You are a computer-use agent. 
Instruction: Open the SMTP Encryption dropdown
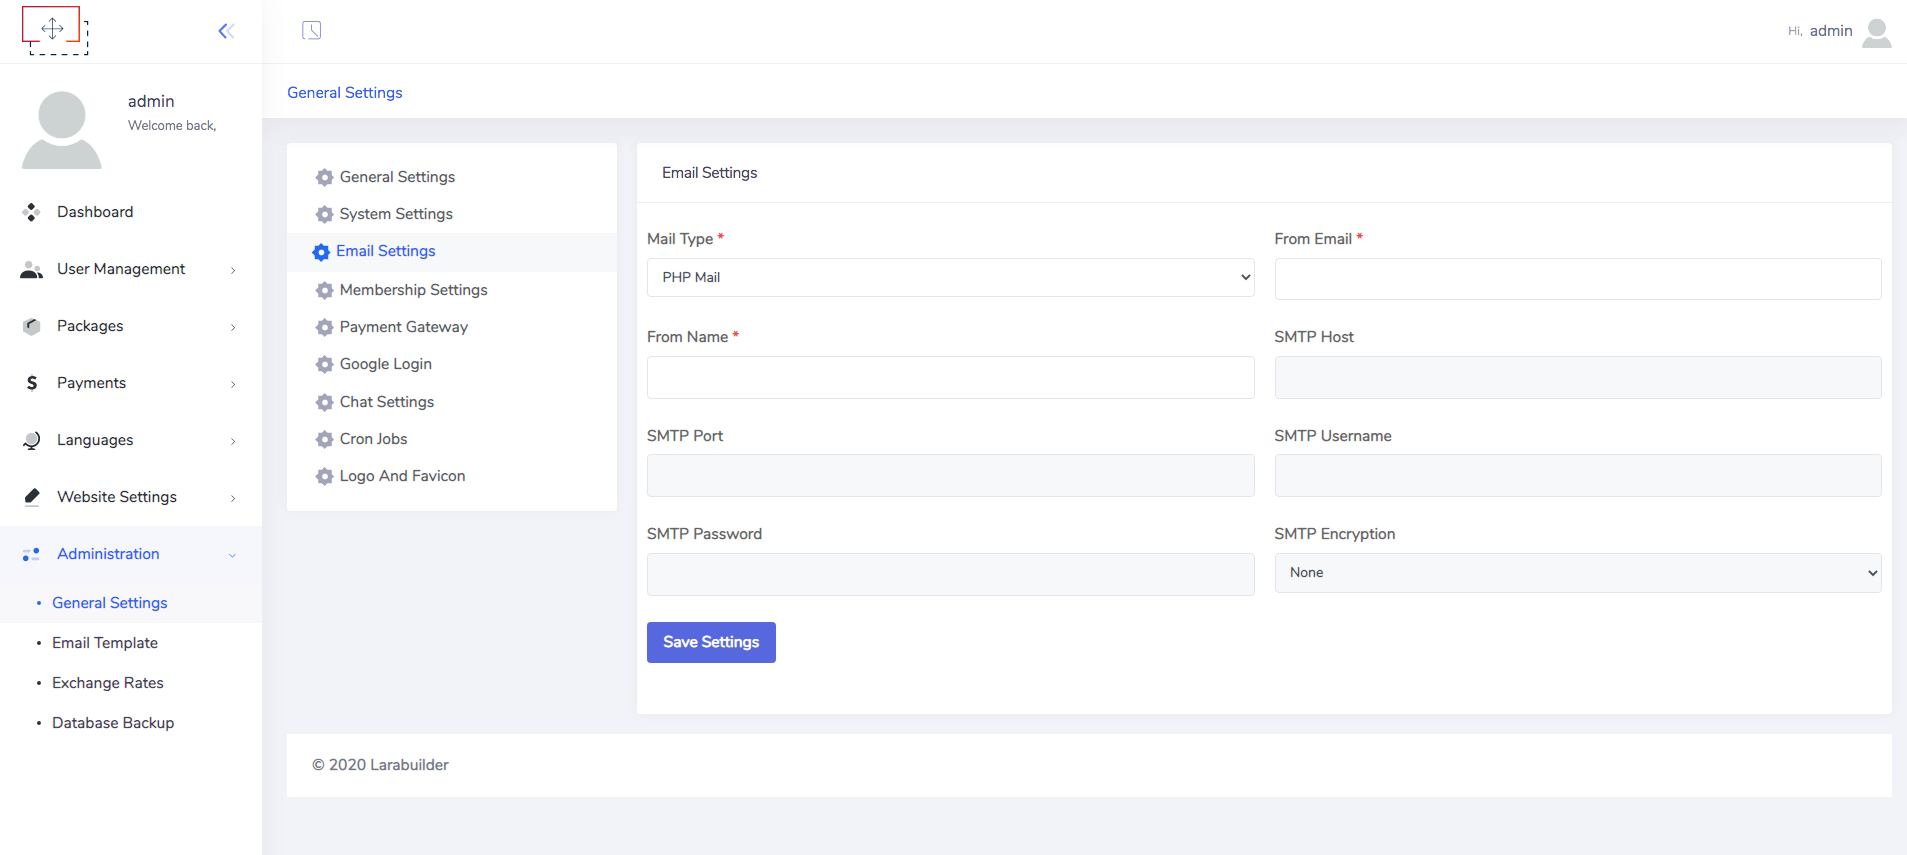coord(1577,573)
